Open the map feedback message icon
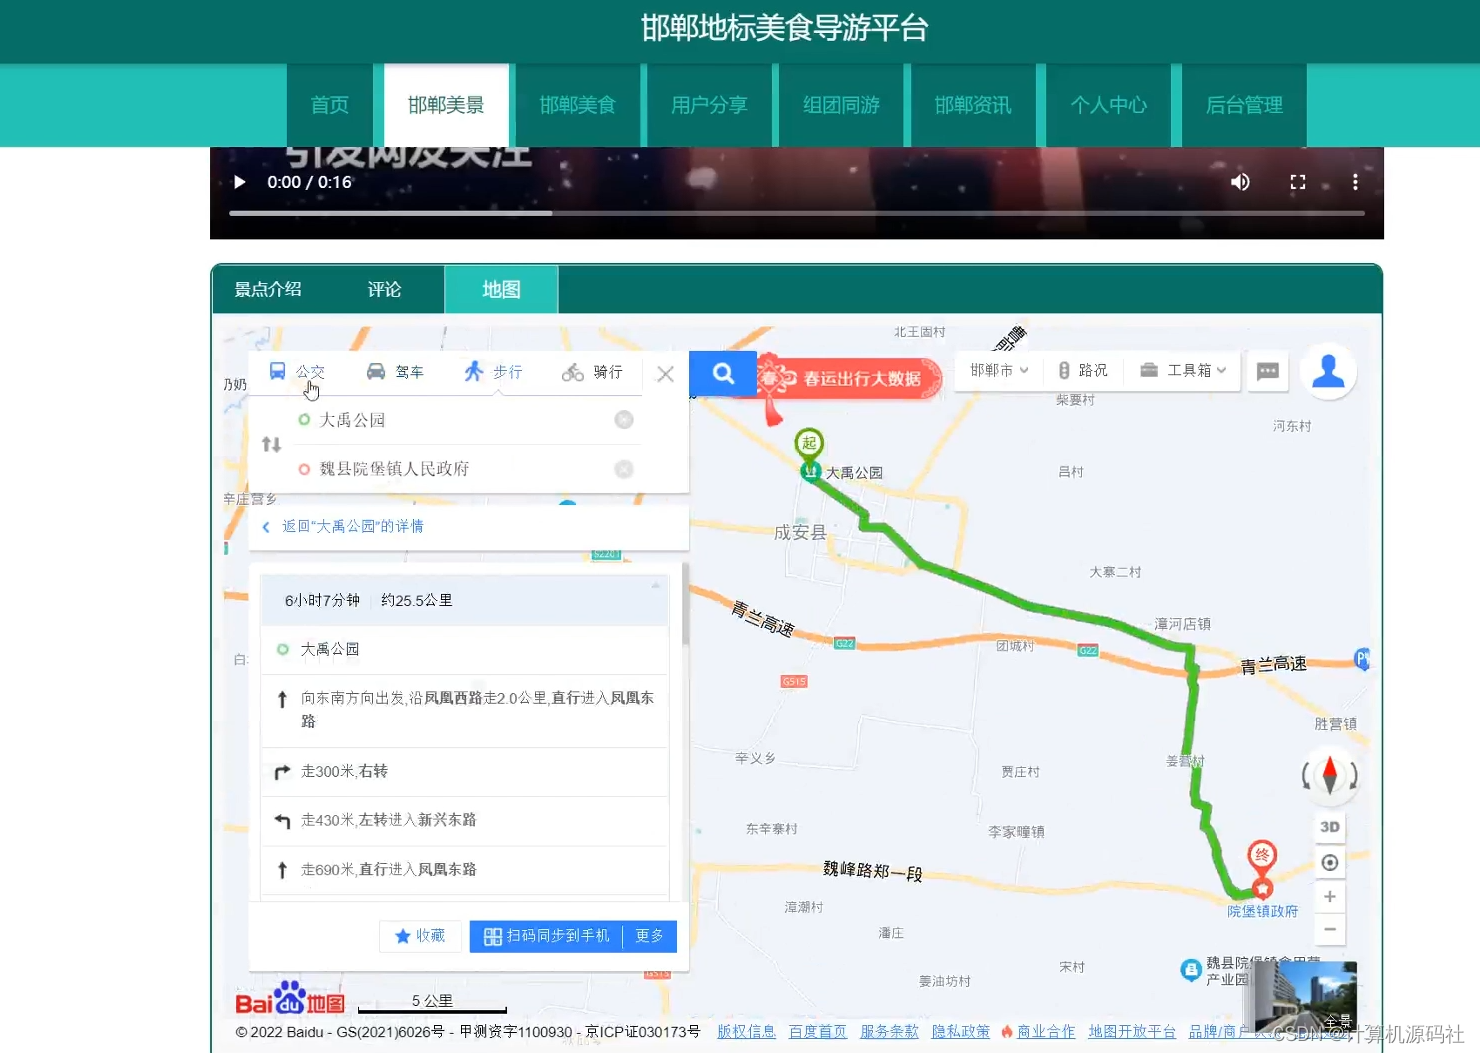1480x1053 pixels. pyautogui.click(x=1267, y=371)
